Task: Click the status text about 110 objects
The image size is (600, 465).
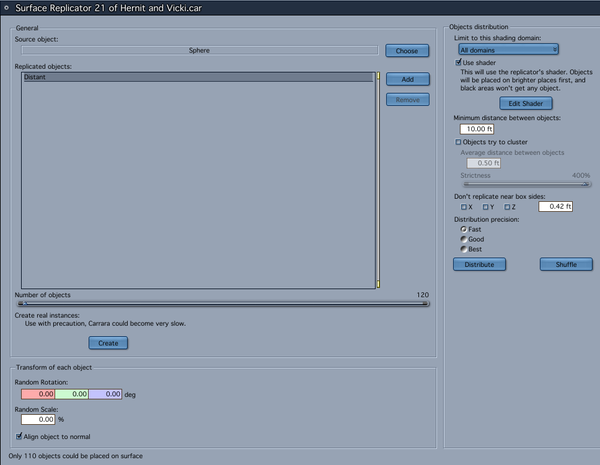Action: tap(75, 456)
